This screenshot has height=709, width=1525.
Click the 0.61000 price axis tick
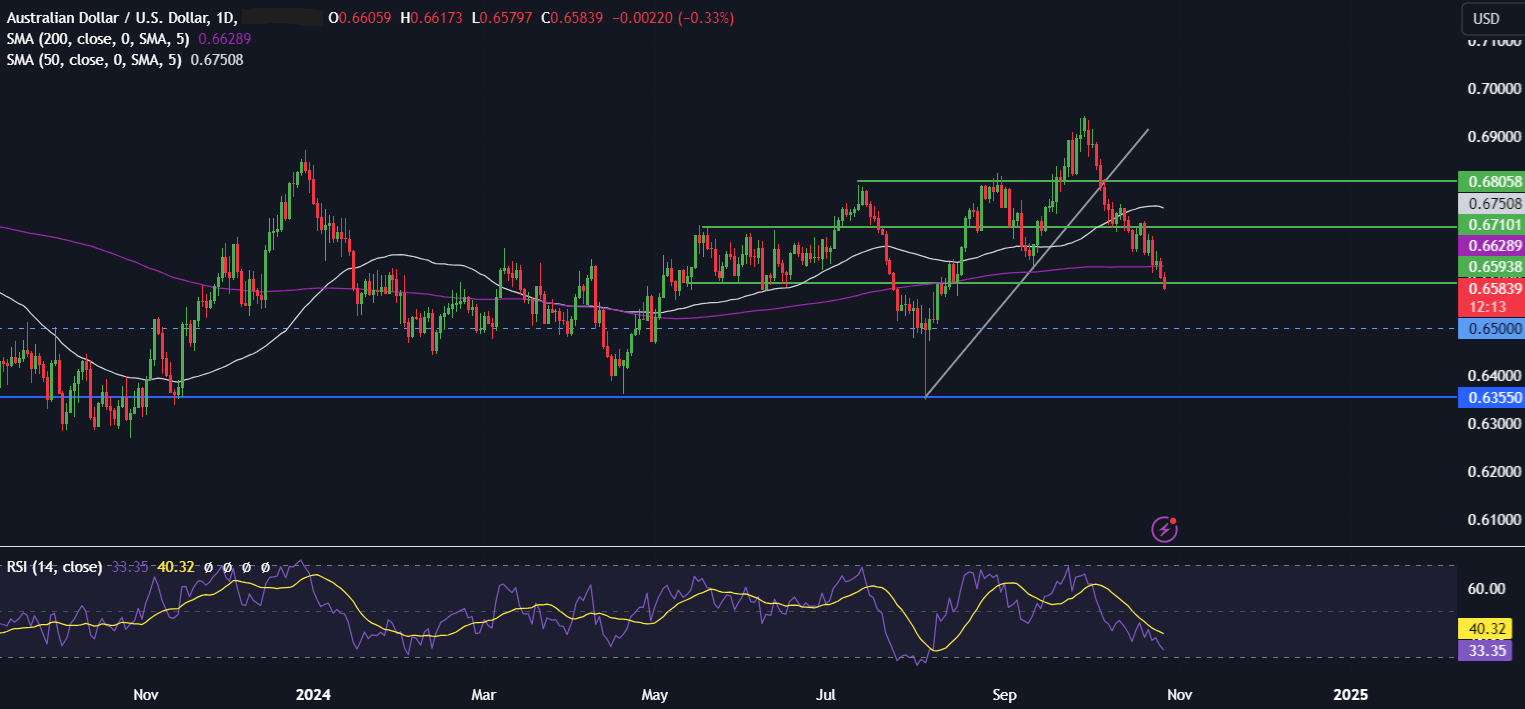[1495, 519]
